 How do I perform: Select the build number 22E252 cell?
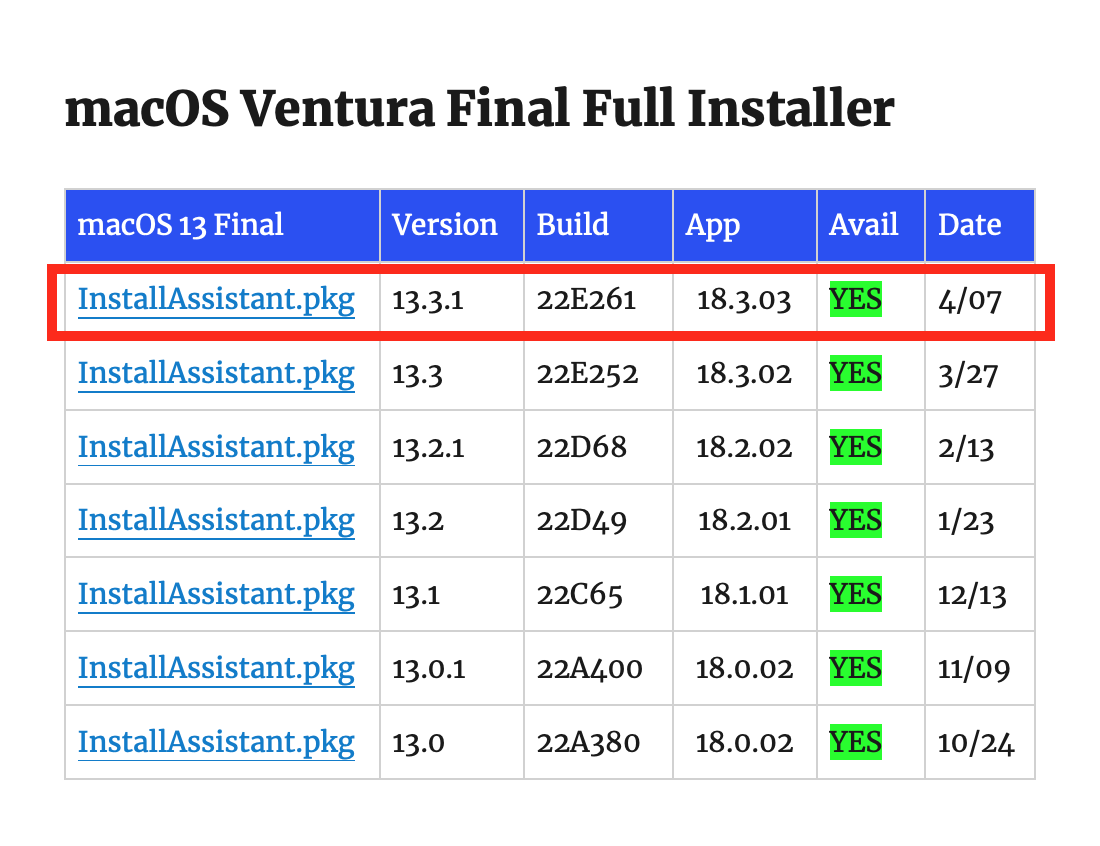pyautogui.click(x=588, y=374)
